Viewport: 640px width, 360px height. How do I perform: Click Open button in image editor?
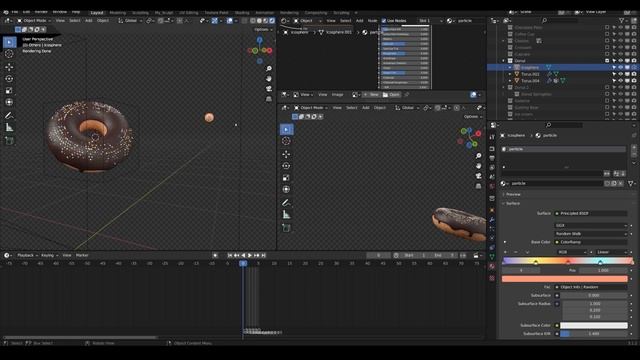pos(391,95)
